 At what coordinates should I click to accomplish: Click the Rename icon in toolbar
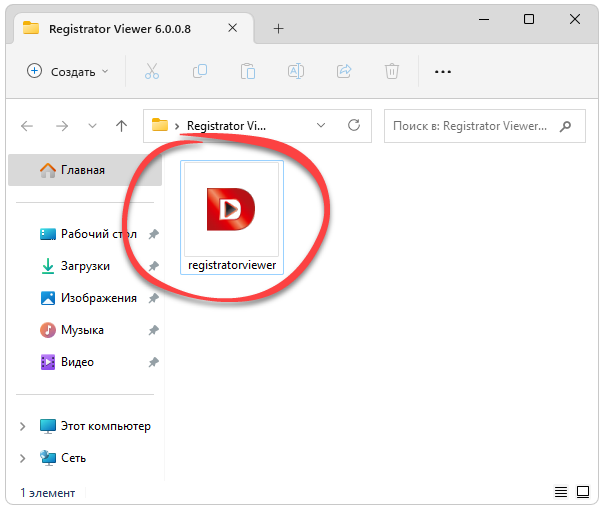(296, 71)
